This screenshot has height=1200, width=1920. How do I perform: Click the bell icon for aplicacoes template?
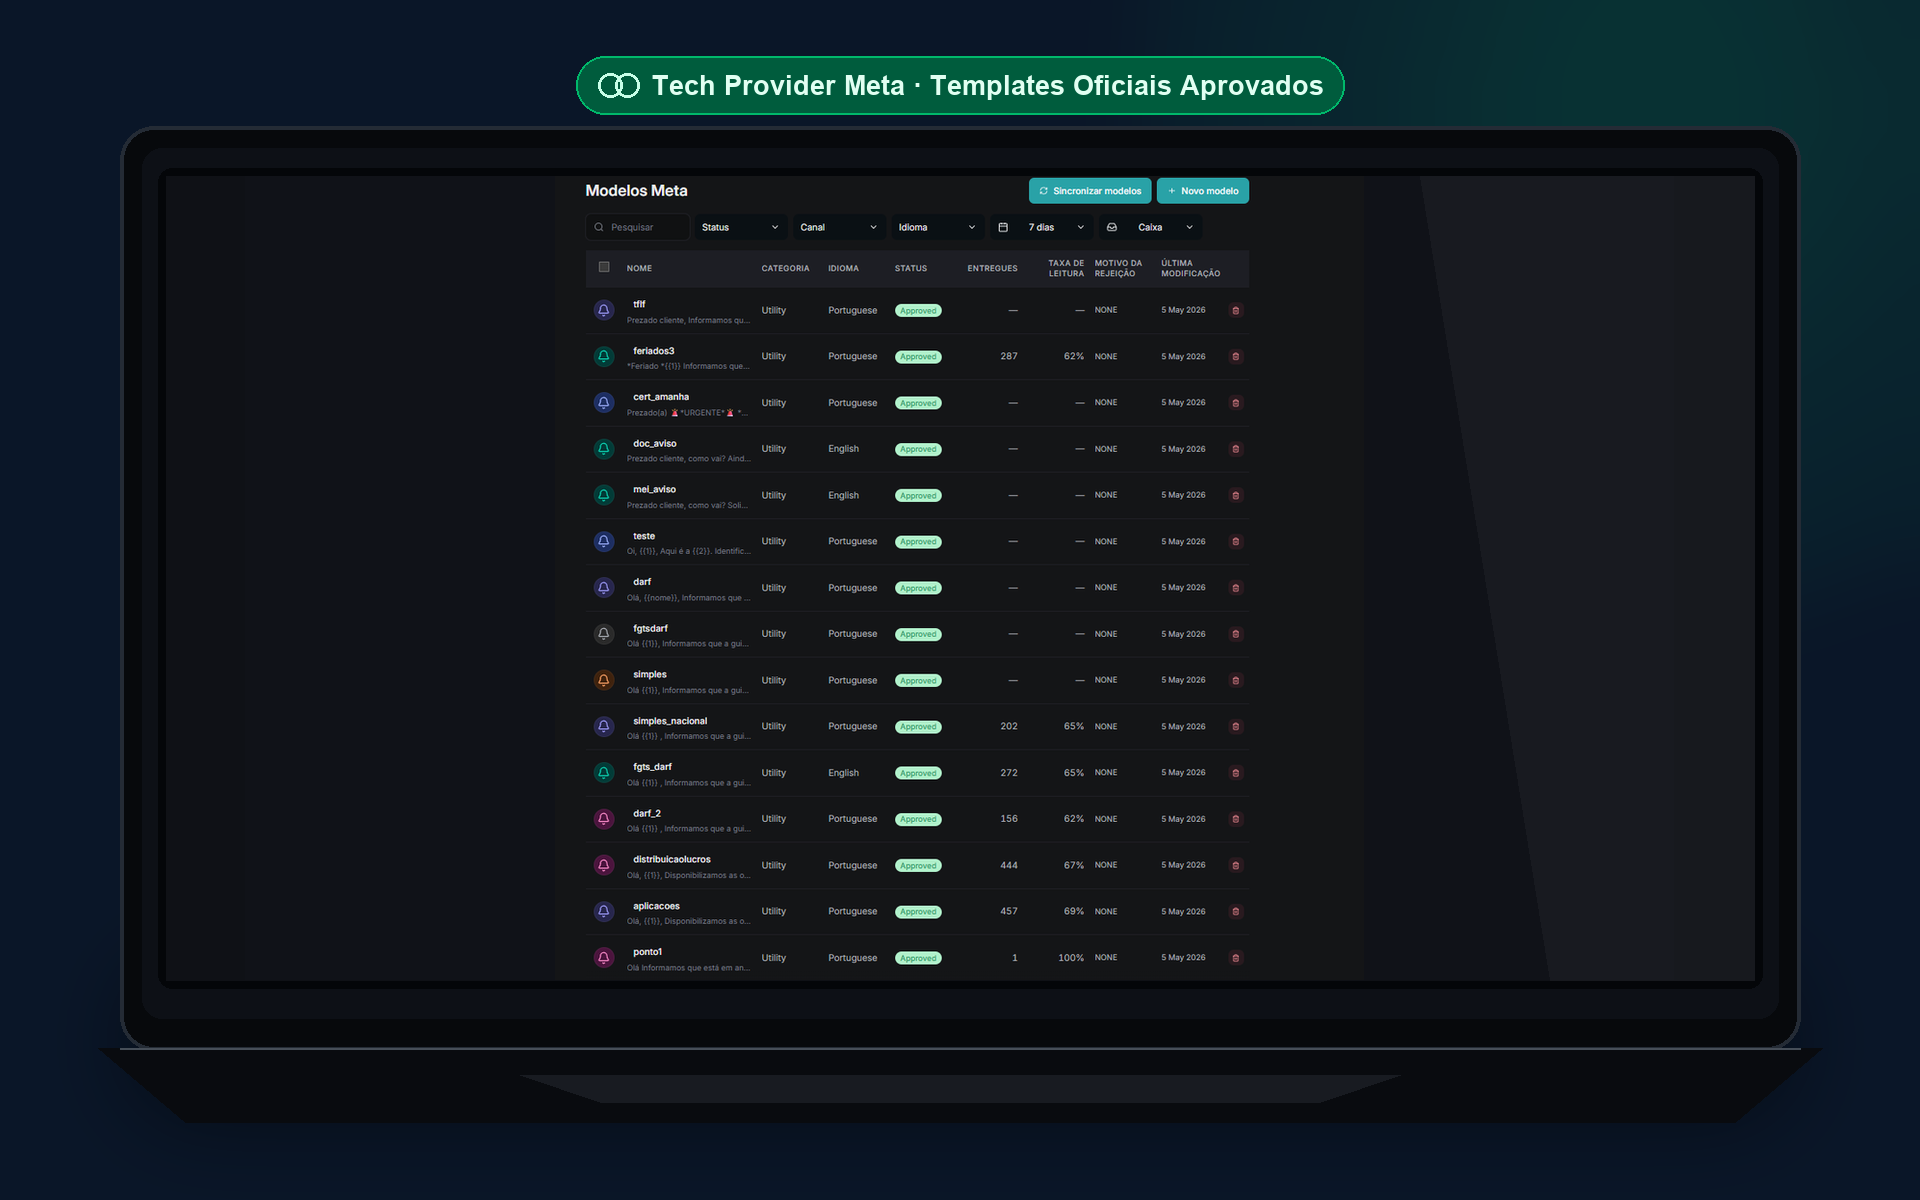point(604,911)
